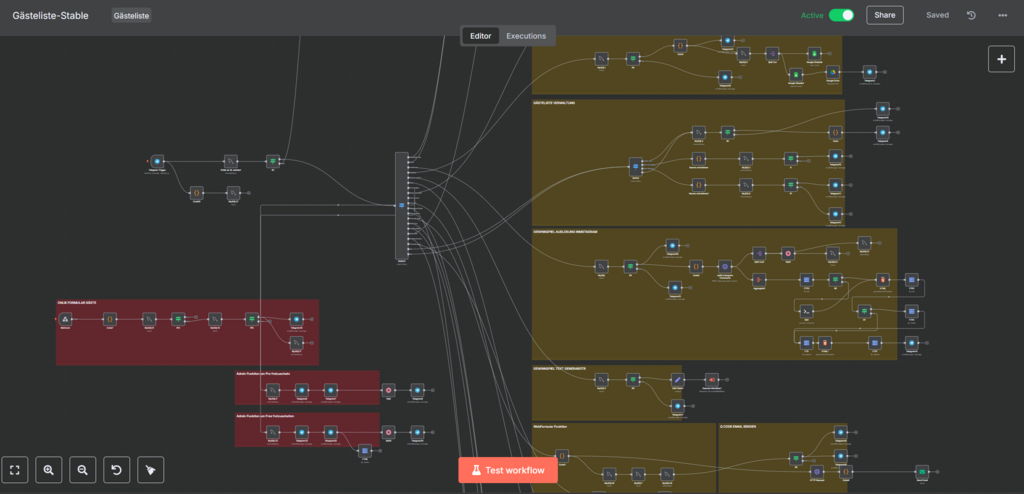Click the Share button

click(x=885, y=15)
